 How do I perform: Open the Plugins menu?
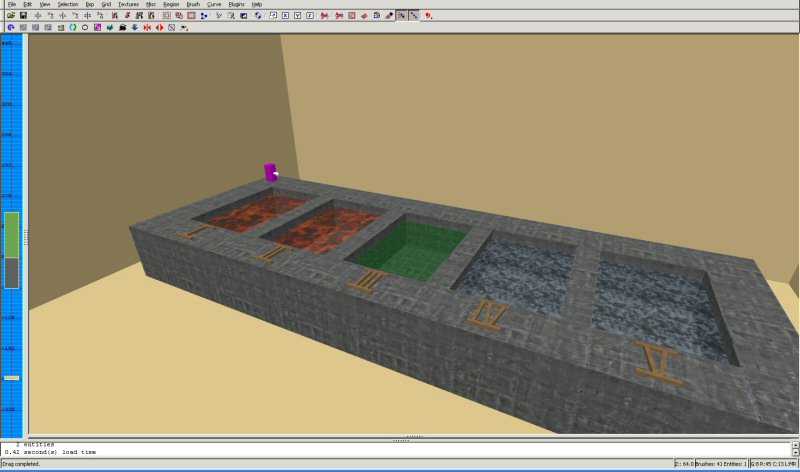point(237,4)
